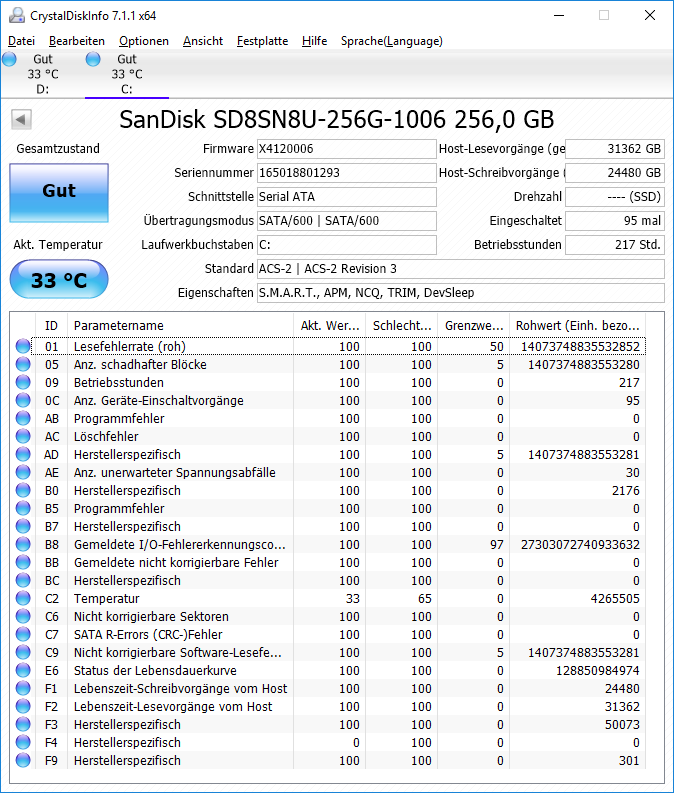This screenshot has width=674, height=793.
Task: Click the Standard field ACS-2 Revision 3
Action: click(461, 269)
